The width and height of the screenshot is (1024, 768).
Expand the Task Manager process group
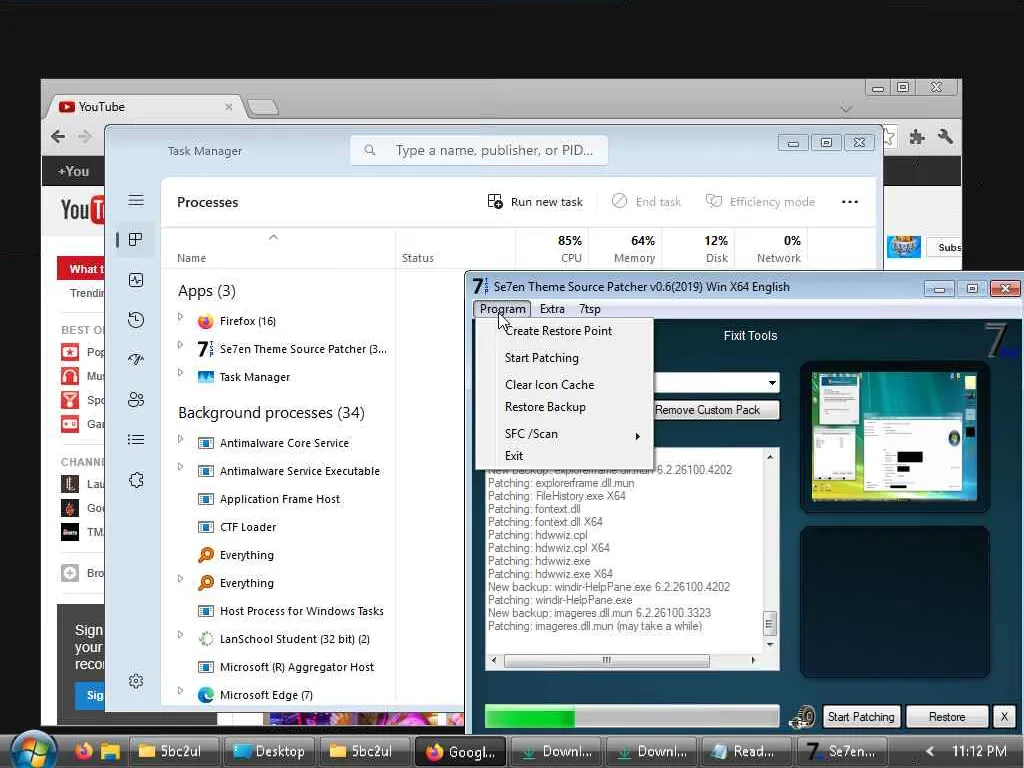pos(181,372)
